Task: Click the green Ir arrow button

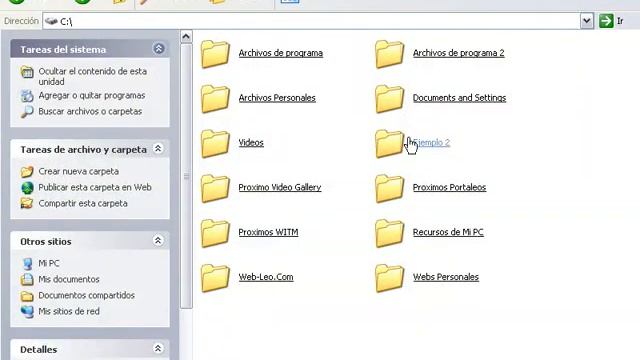Action: click(x=606, y=20)
